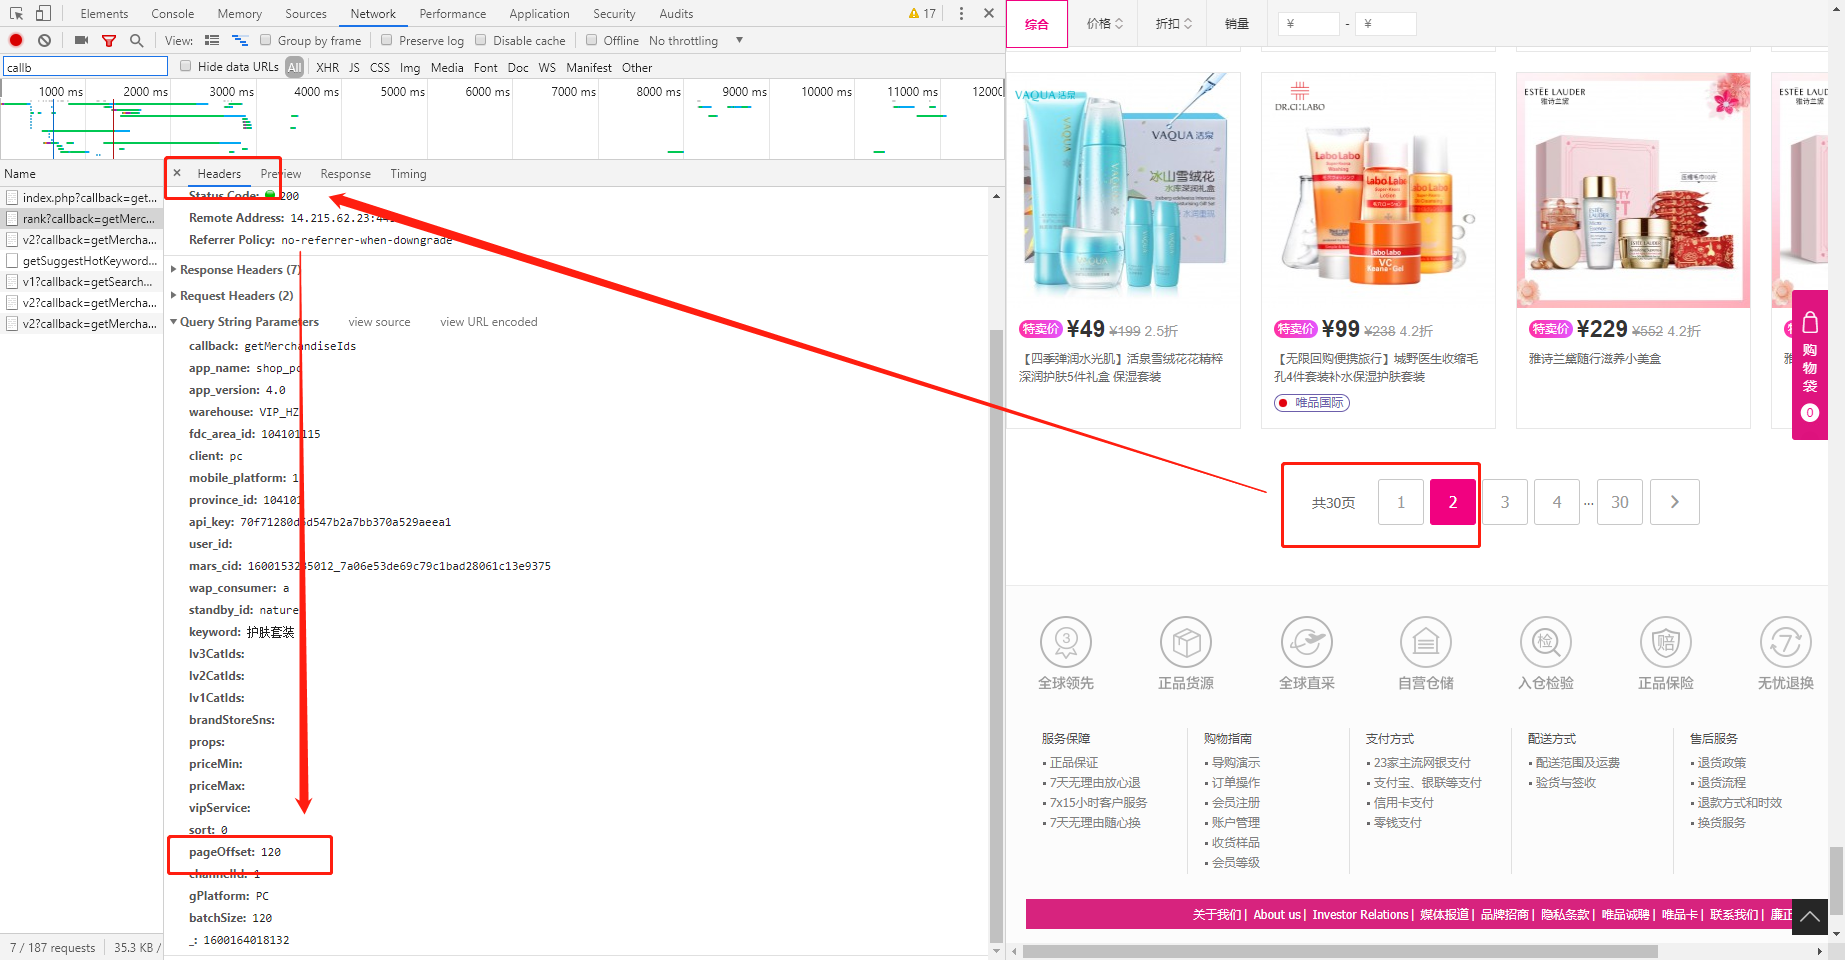Image resolution: width=1845 pixels, height=960 pixels.
Task: Click the 无忧退换 seven-day return icon
Action: [x=1786, y=642]
